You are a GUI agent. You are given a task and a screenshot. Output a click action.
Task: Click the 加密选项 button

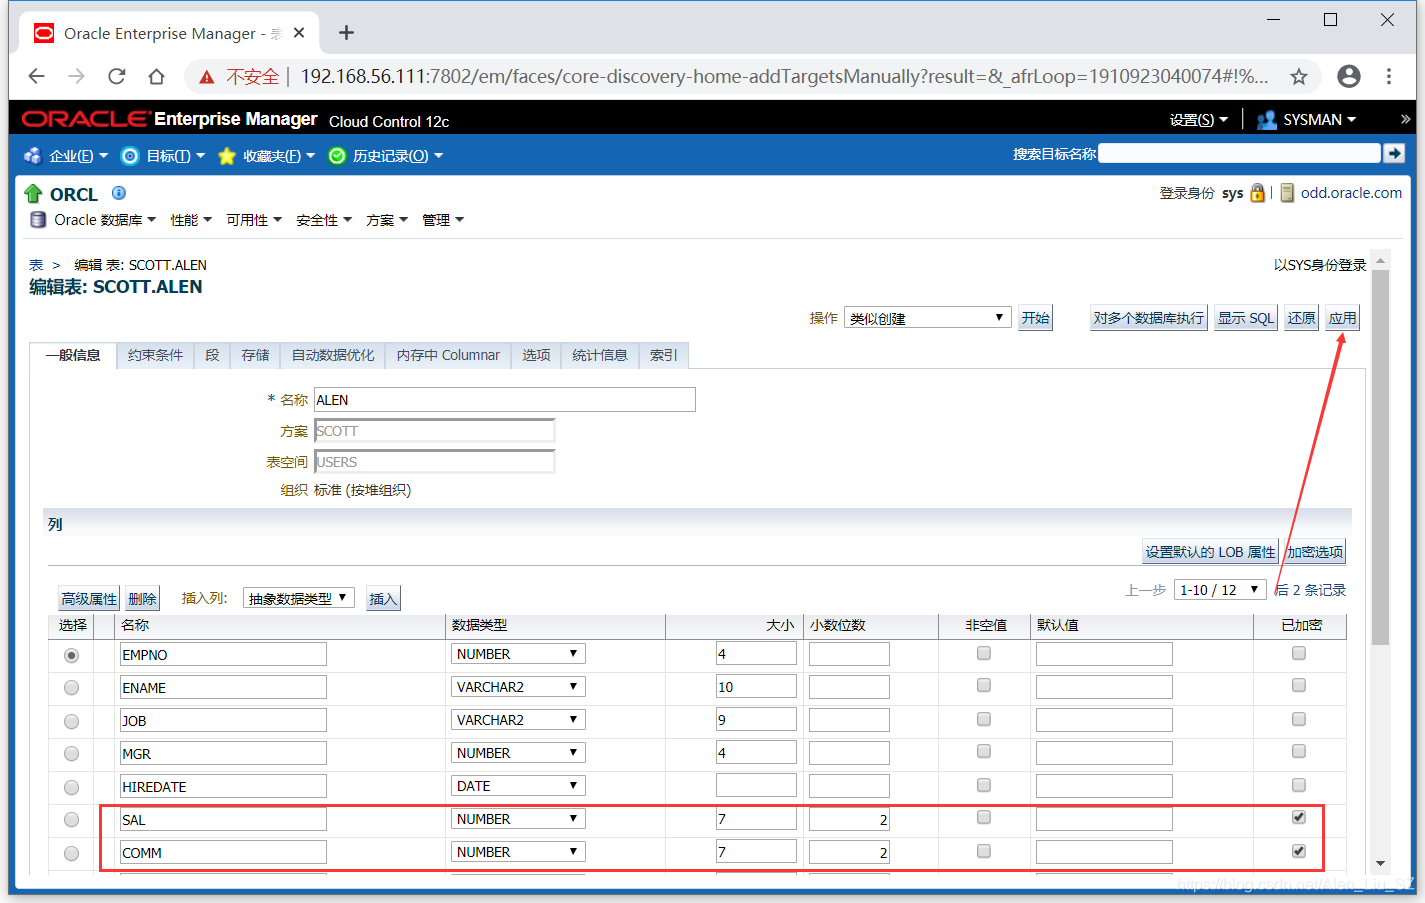[x=1314, y=552]
